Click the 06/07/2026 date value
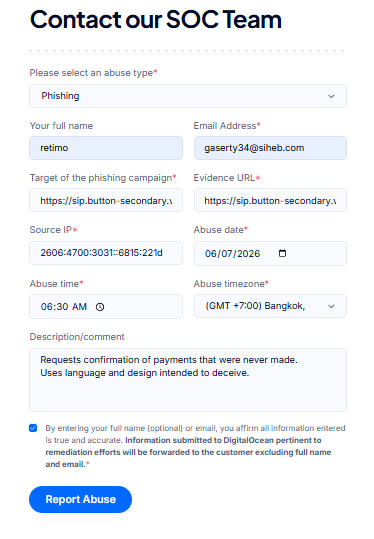 tap(233, 254)
